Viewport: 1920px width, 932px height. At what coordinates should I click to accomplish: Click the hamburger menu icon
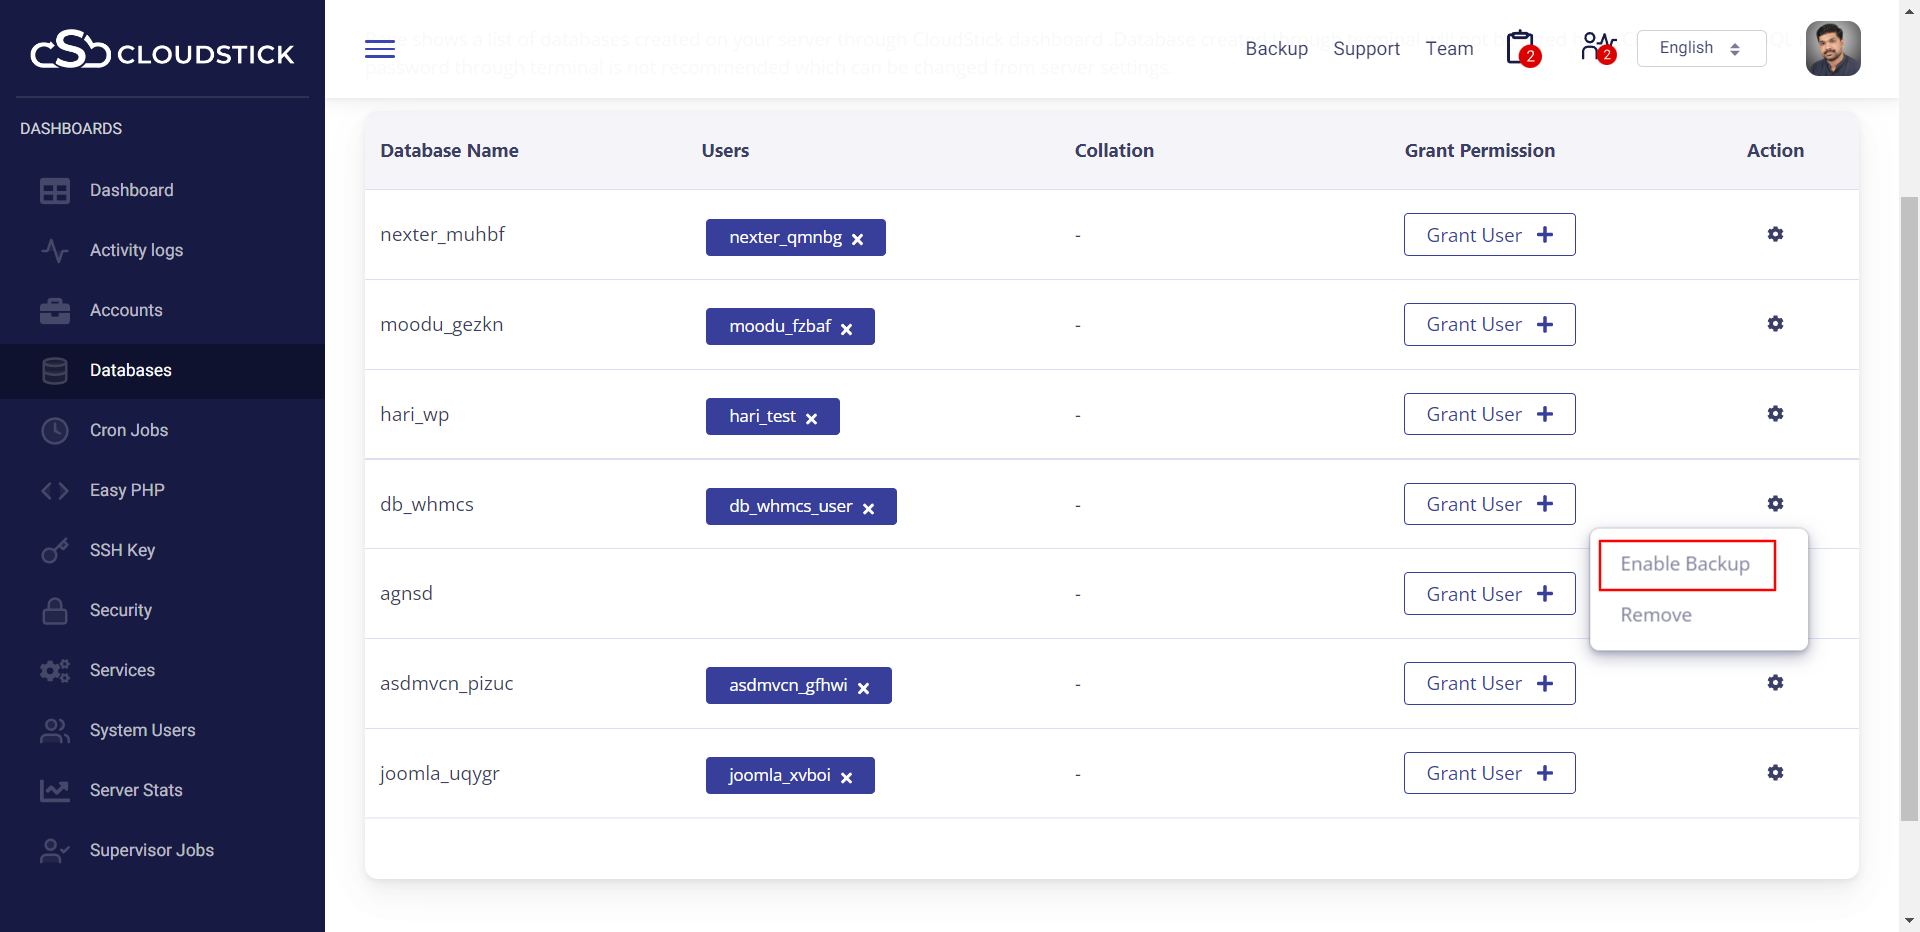tap(380, 49)
